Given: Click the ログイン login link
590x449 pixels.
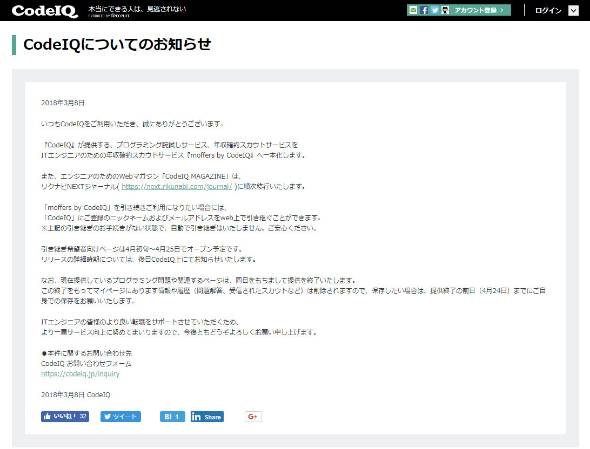Looking at the screenshot, I should point(548,11).
